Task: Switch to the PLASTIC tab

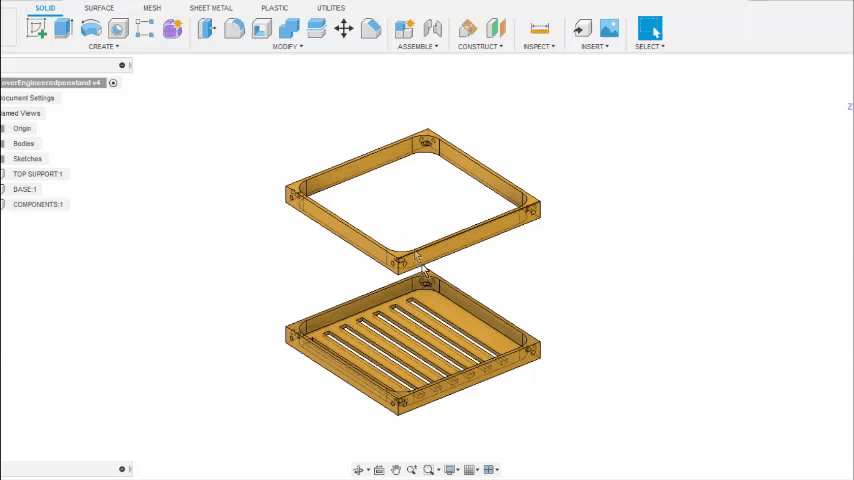Action: [x=274, y=8]
